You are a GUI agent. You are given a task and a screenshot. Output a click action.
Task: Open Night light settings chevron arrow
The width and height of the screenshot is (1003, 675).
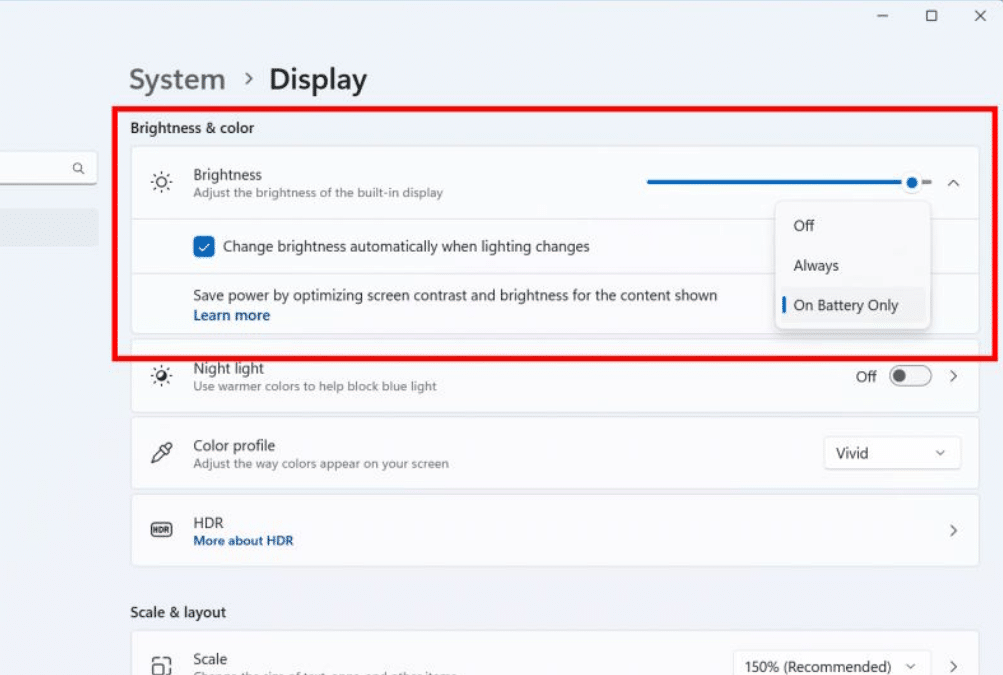coord(953,376)
